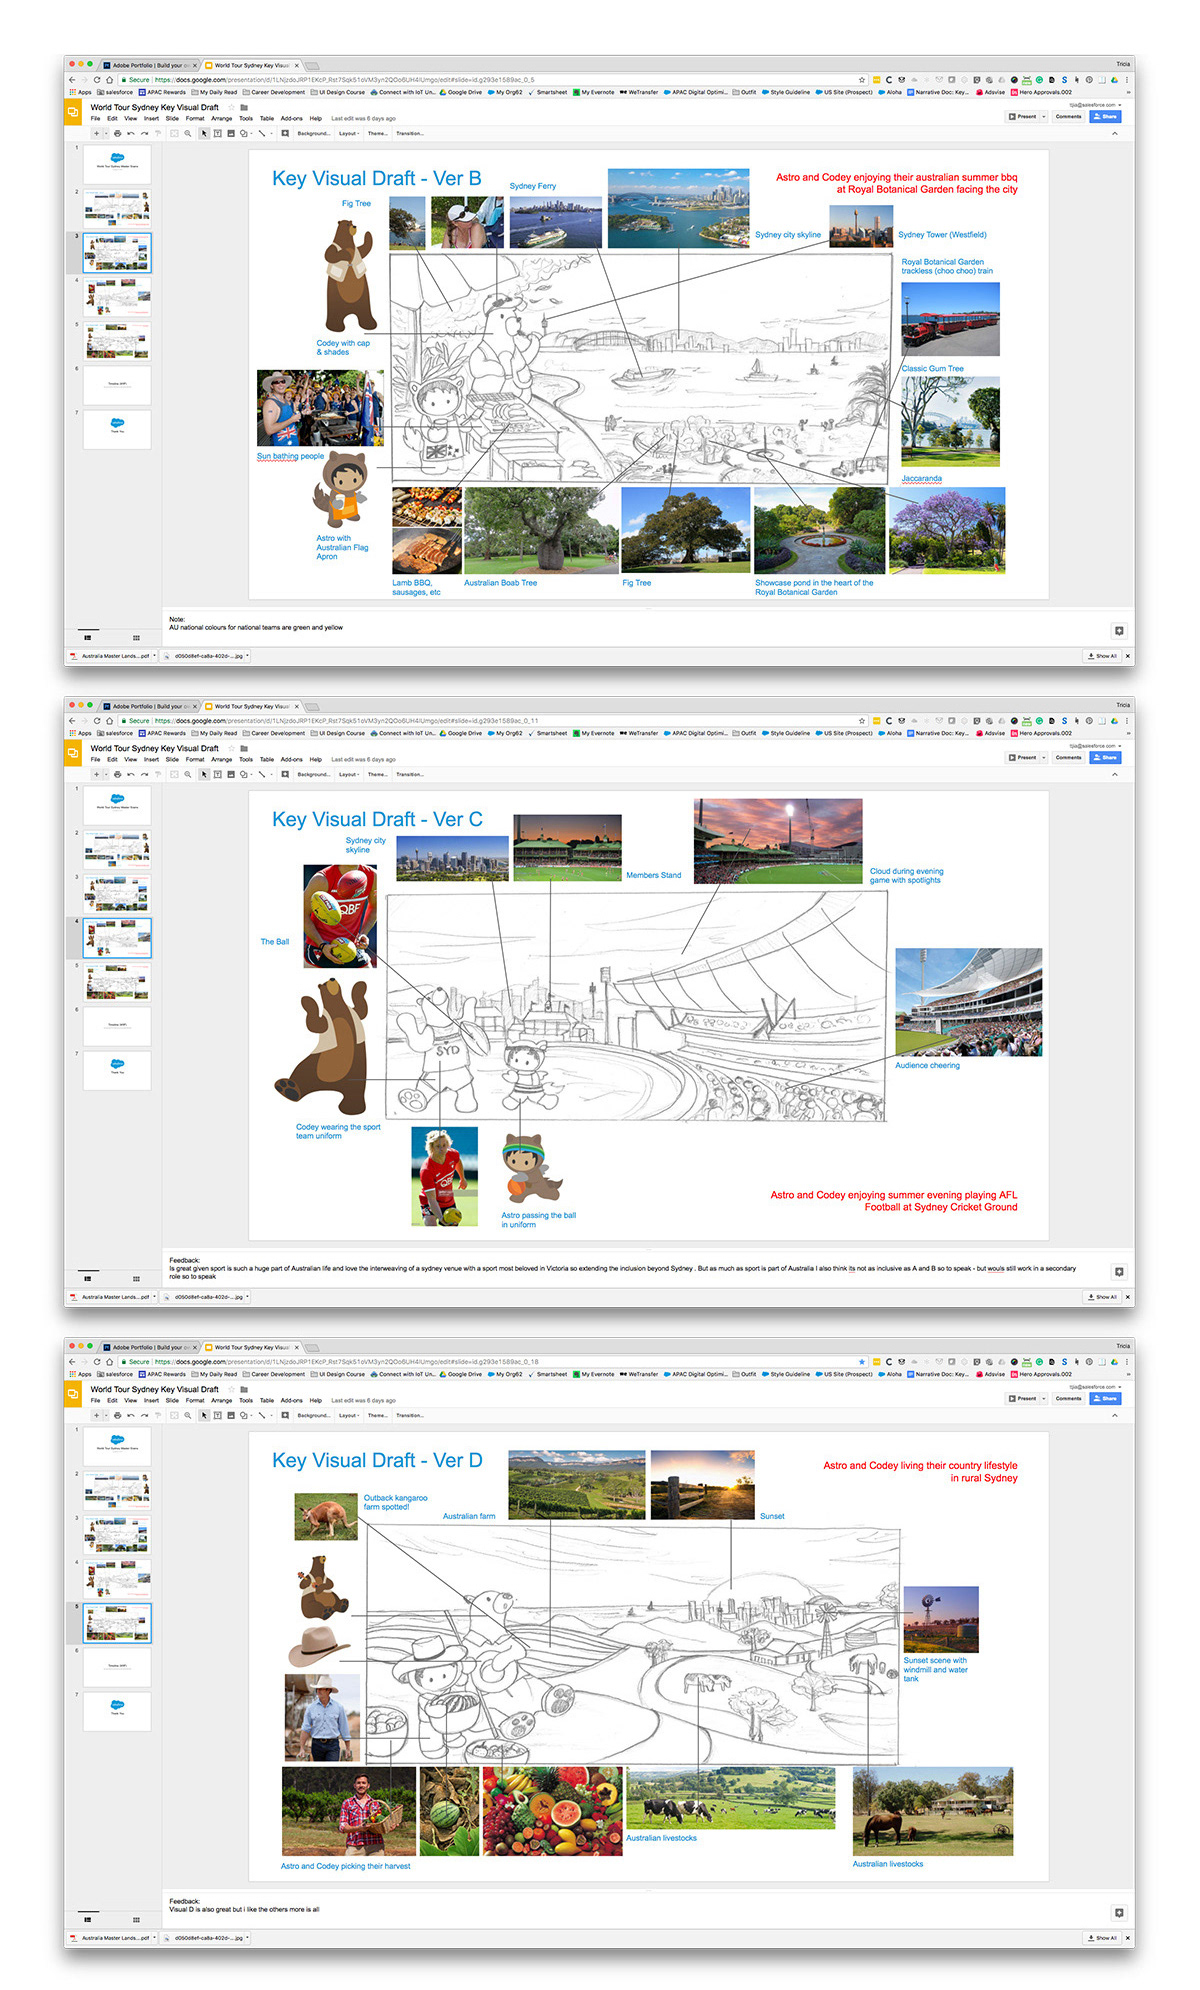Click the Insert image icon in Ver D window

[231, 1415]
